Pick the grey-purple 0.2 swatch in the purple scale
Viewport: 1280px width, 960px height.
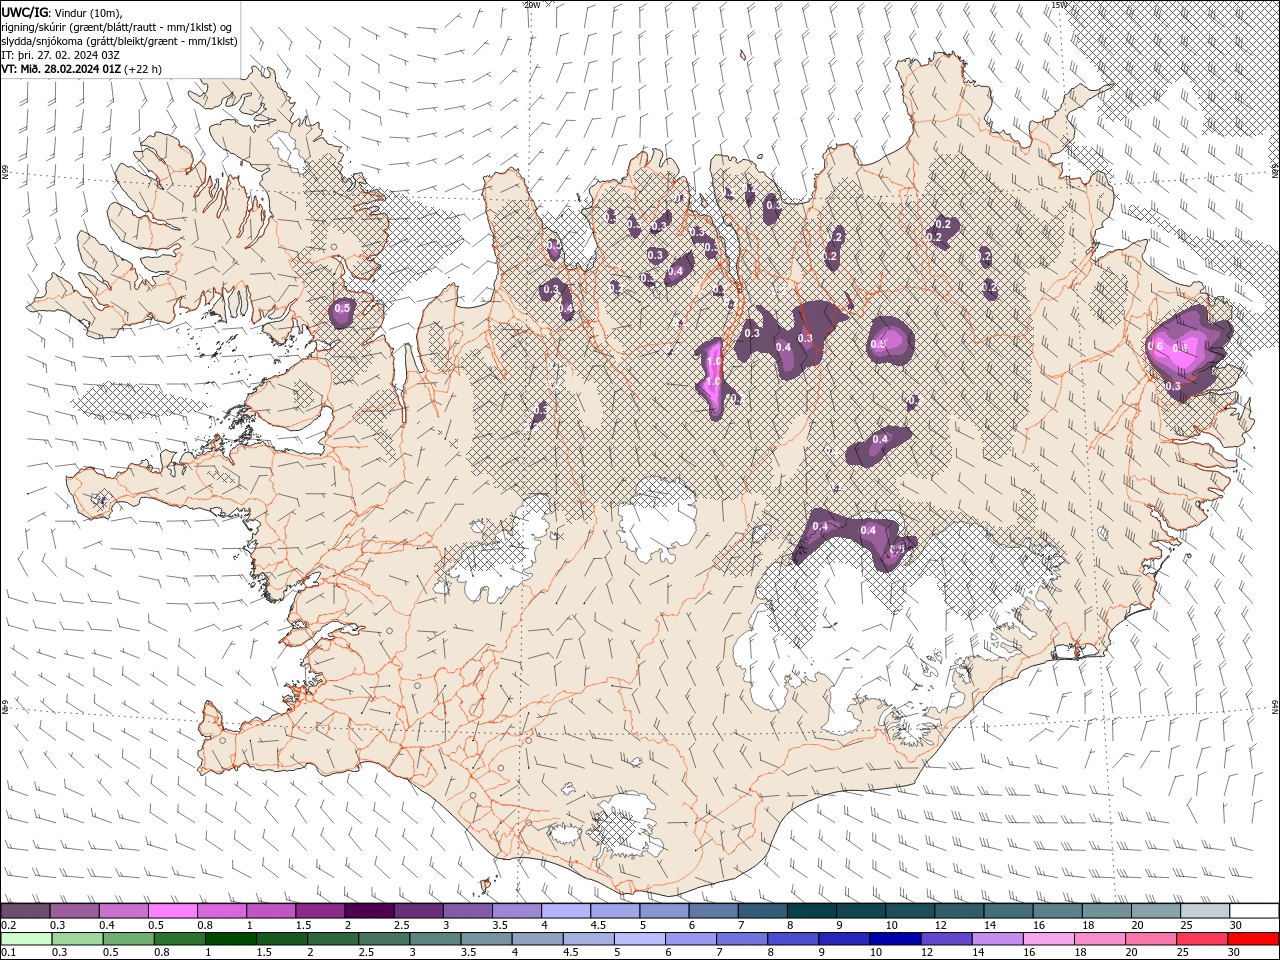[25, 911]
